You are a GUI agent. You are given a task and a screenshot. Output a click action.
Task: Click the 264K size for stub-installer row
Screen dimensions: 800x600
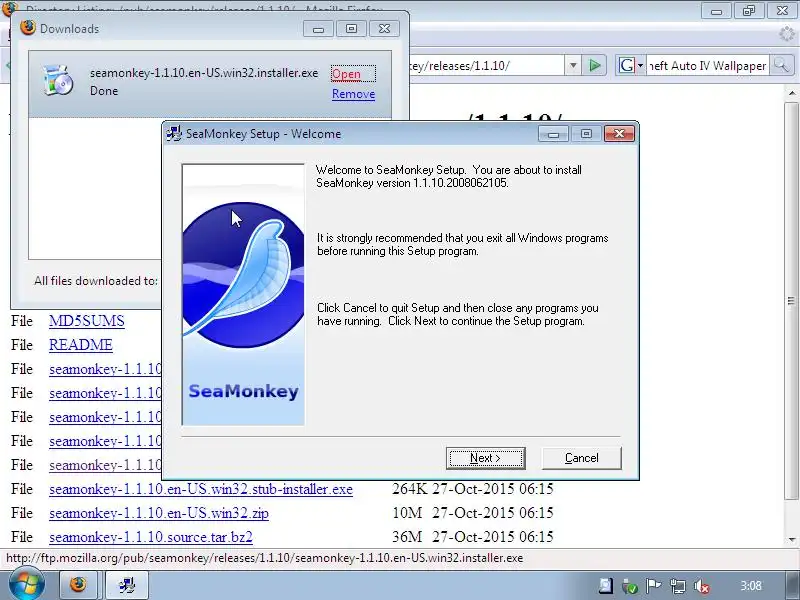(x=409, y=489)
